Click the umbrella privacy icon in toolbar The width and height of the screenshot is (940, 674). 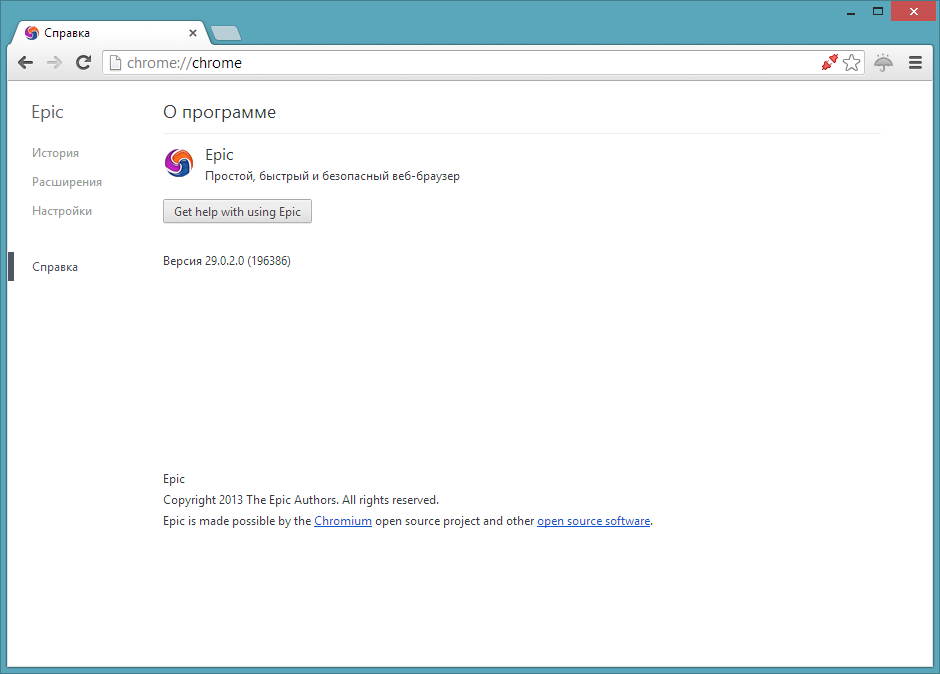point(884,63)
